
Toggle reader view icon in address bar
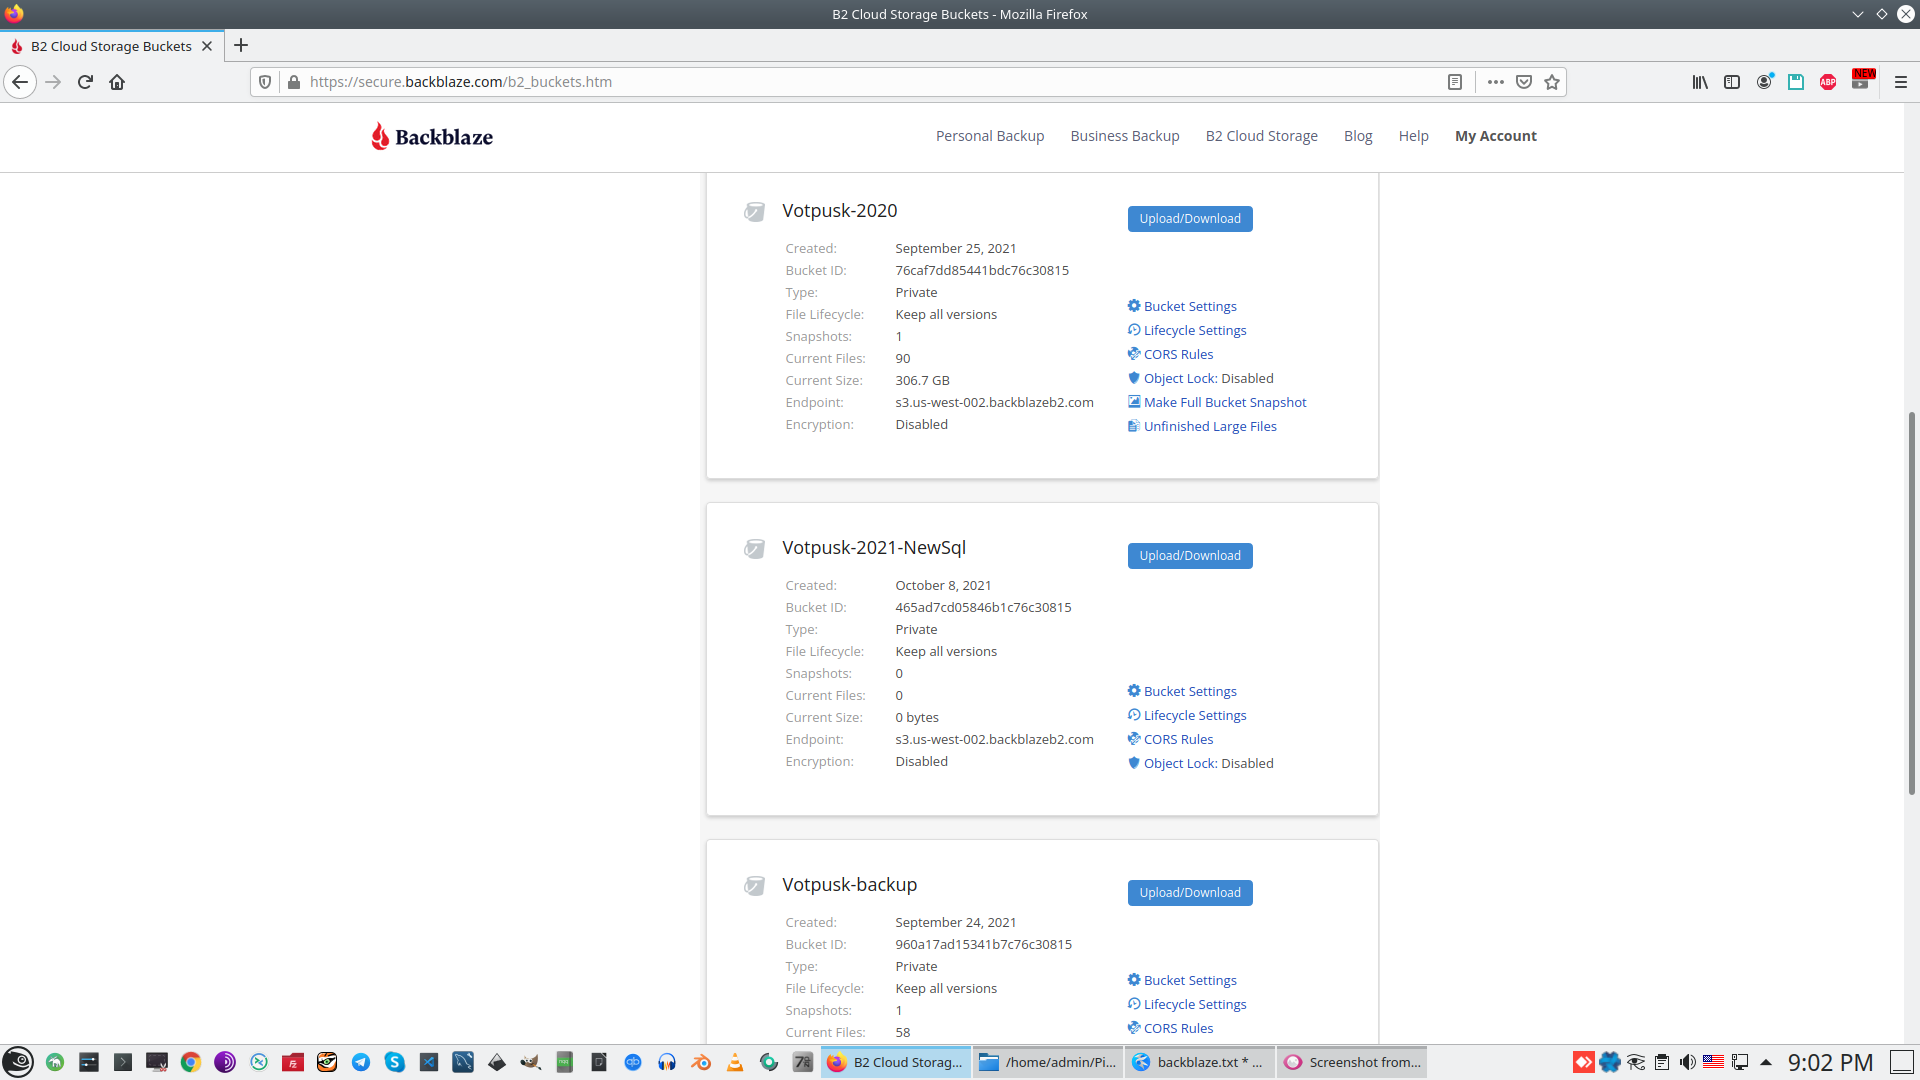(x=1455, y=82)
